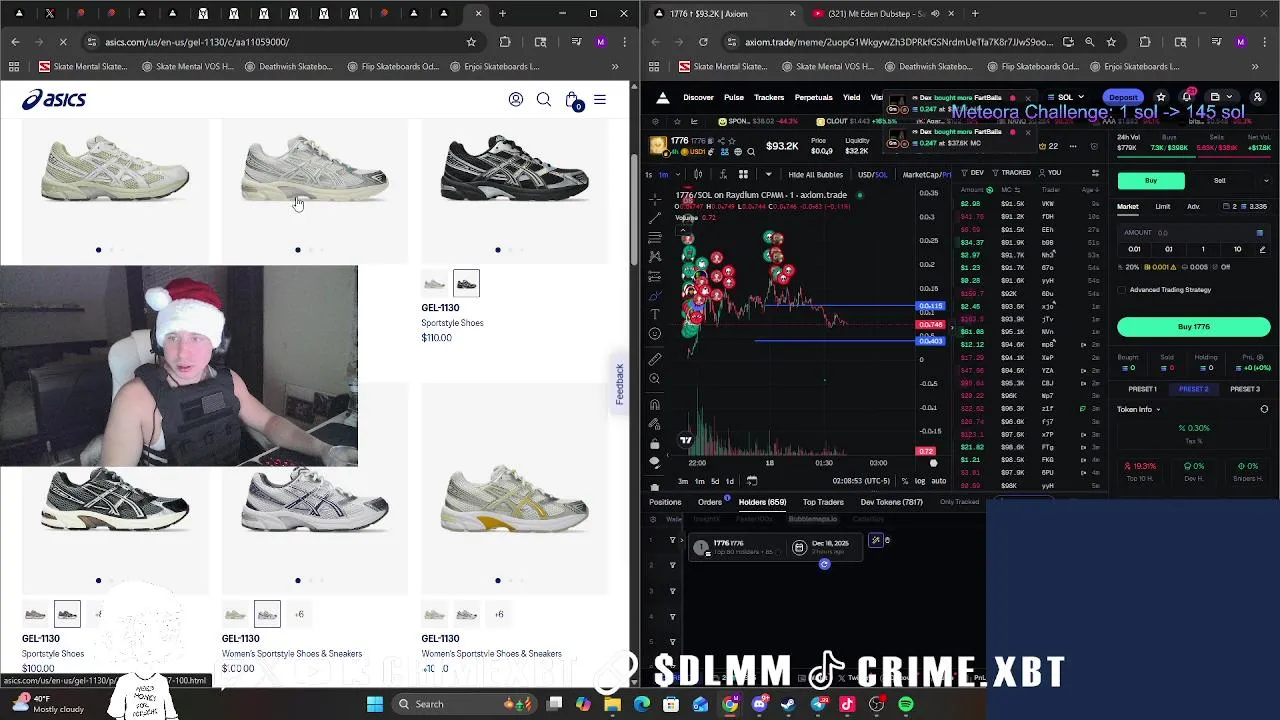Bookmark the ASICS page with the star

click(x=471, y=42)
